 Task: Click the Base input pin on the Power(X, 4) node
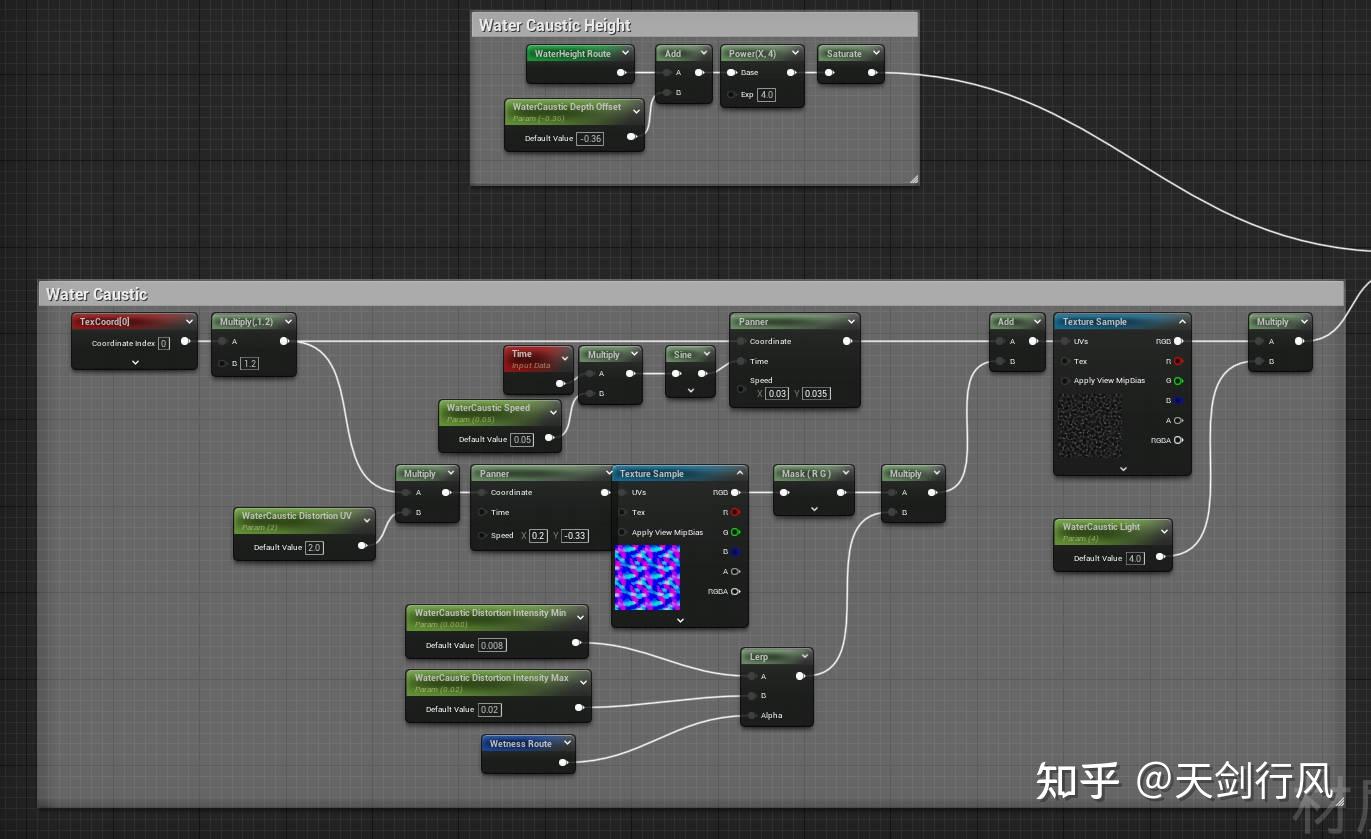point(731,72)
